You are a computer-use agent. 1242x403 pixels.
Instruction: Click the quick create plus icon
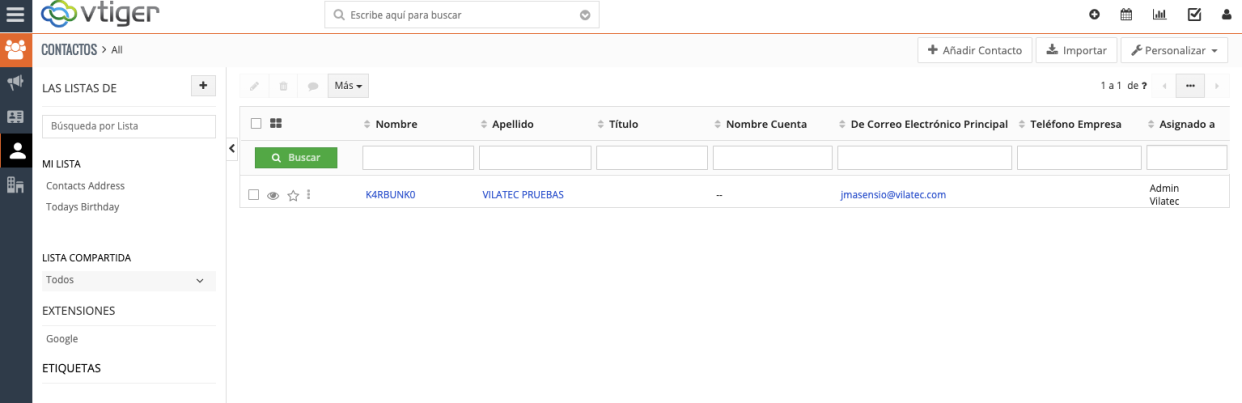pos(1094,15)
